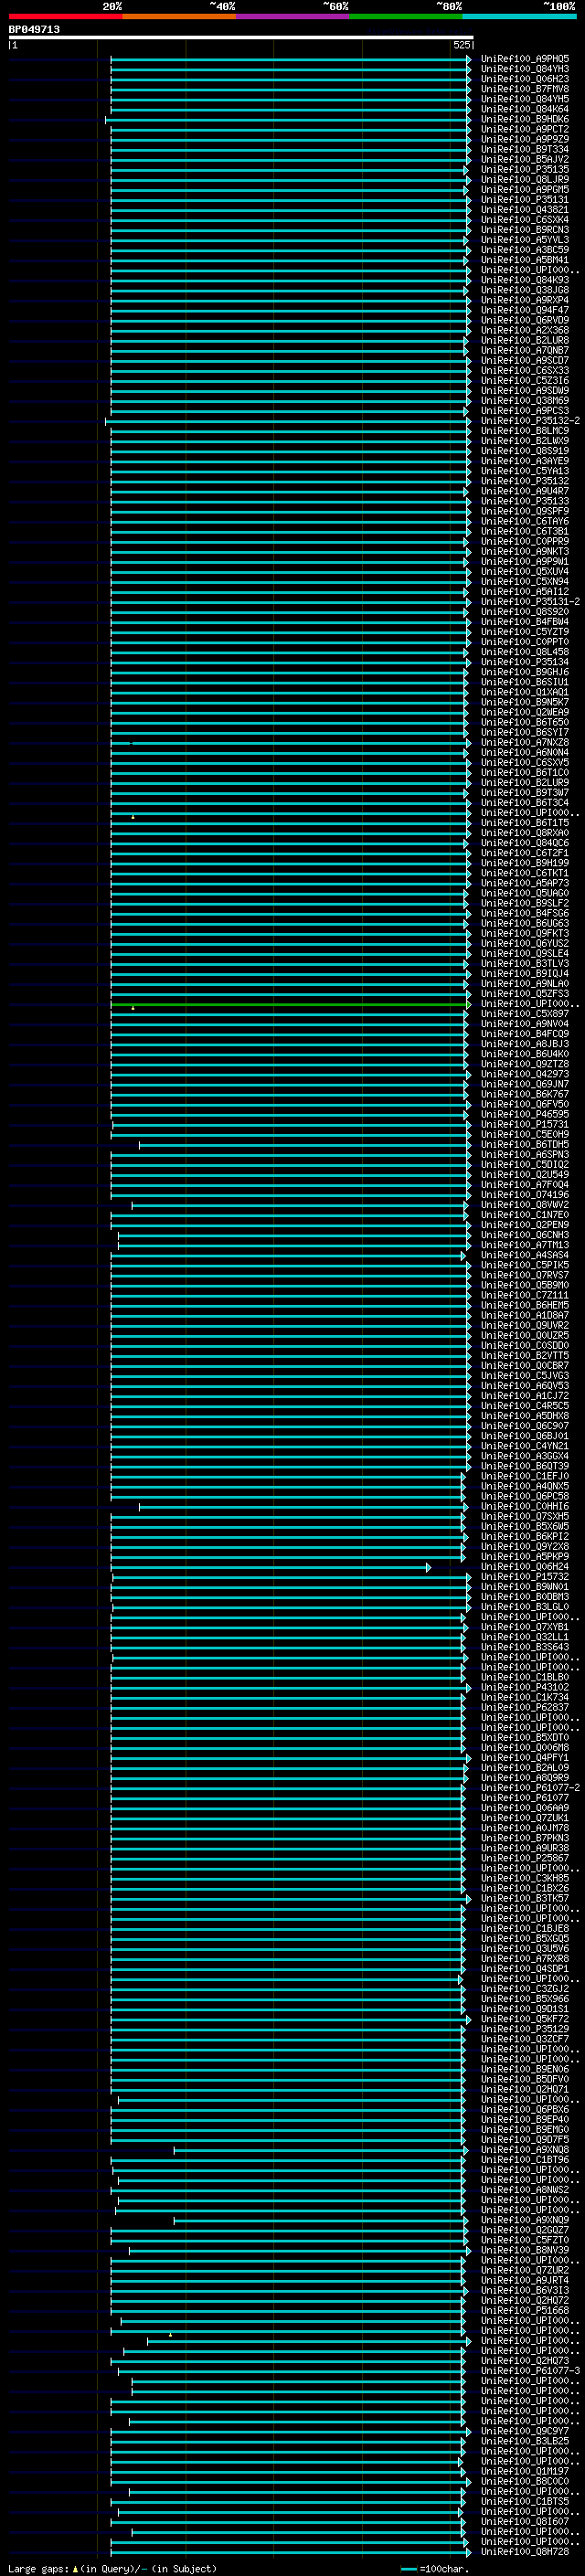
Task: Select label UniRef100_C7Z111
Action: [x=525, y=1295]
